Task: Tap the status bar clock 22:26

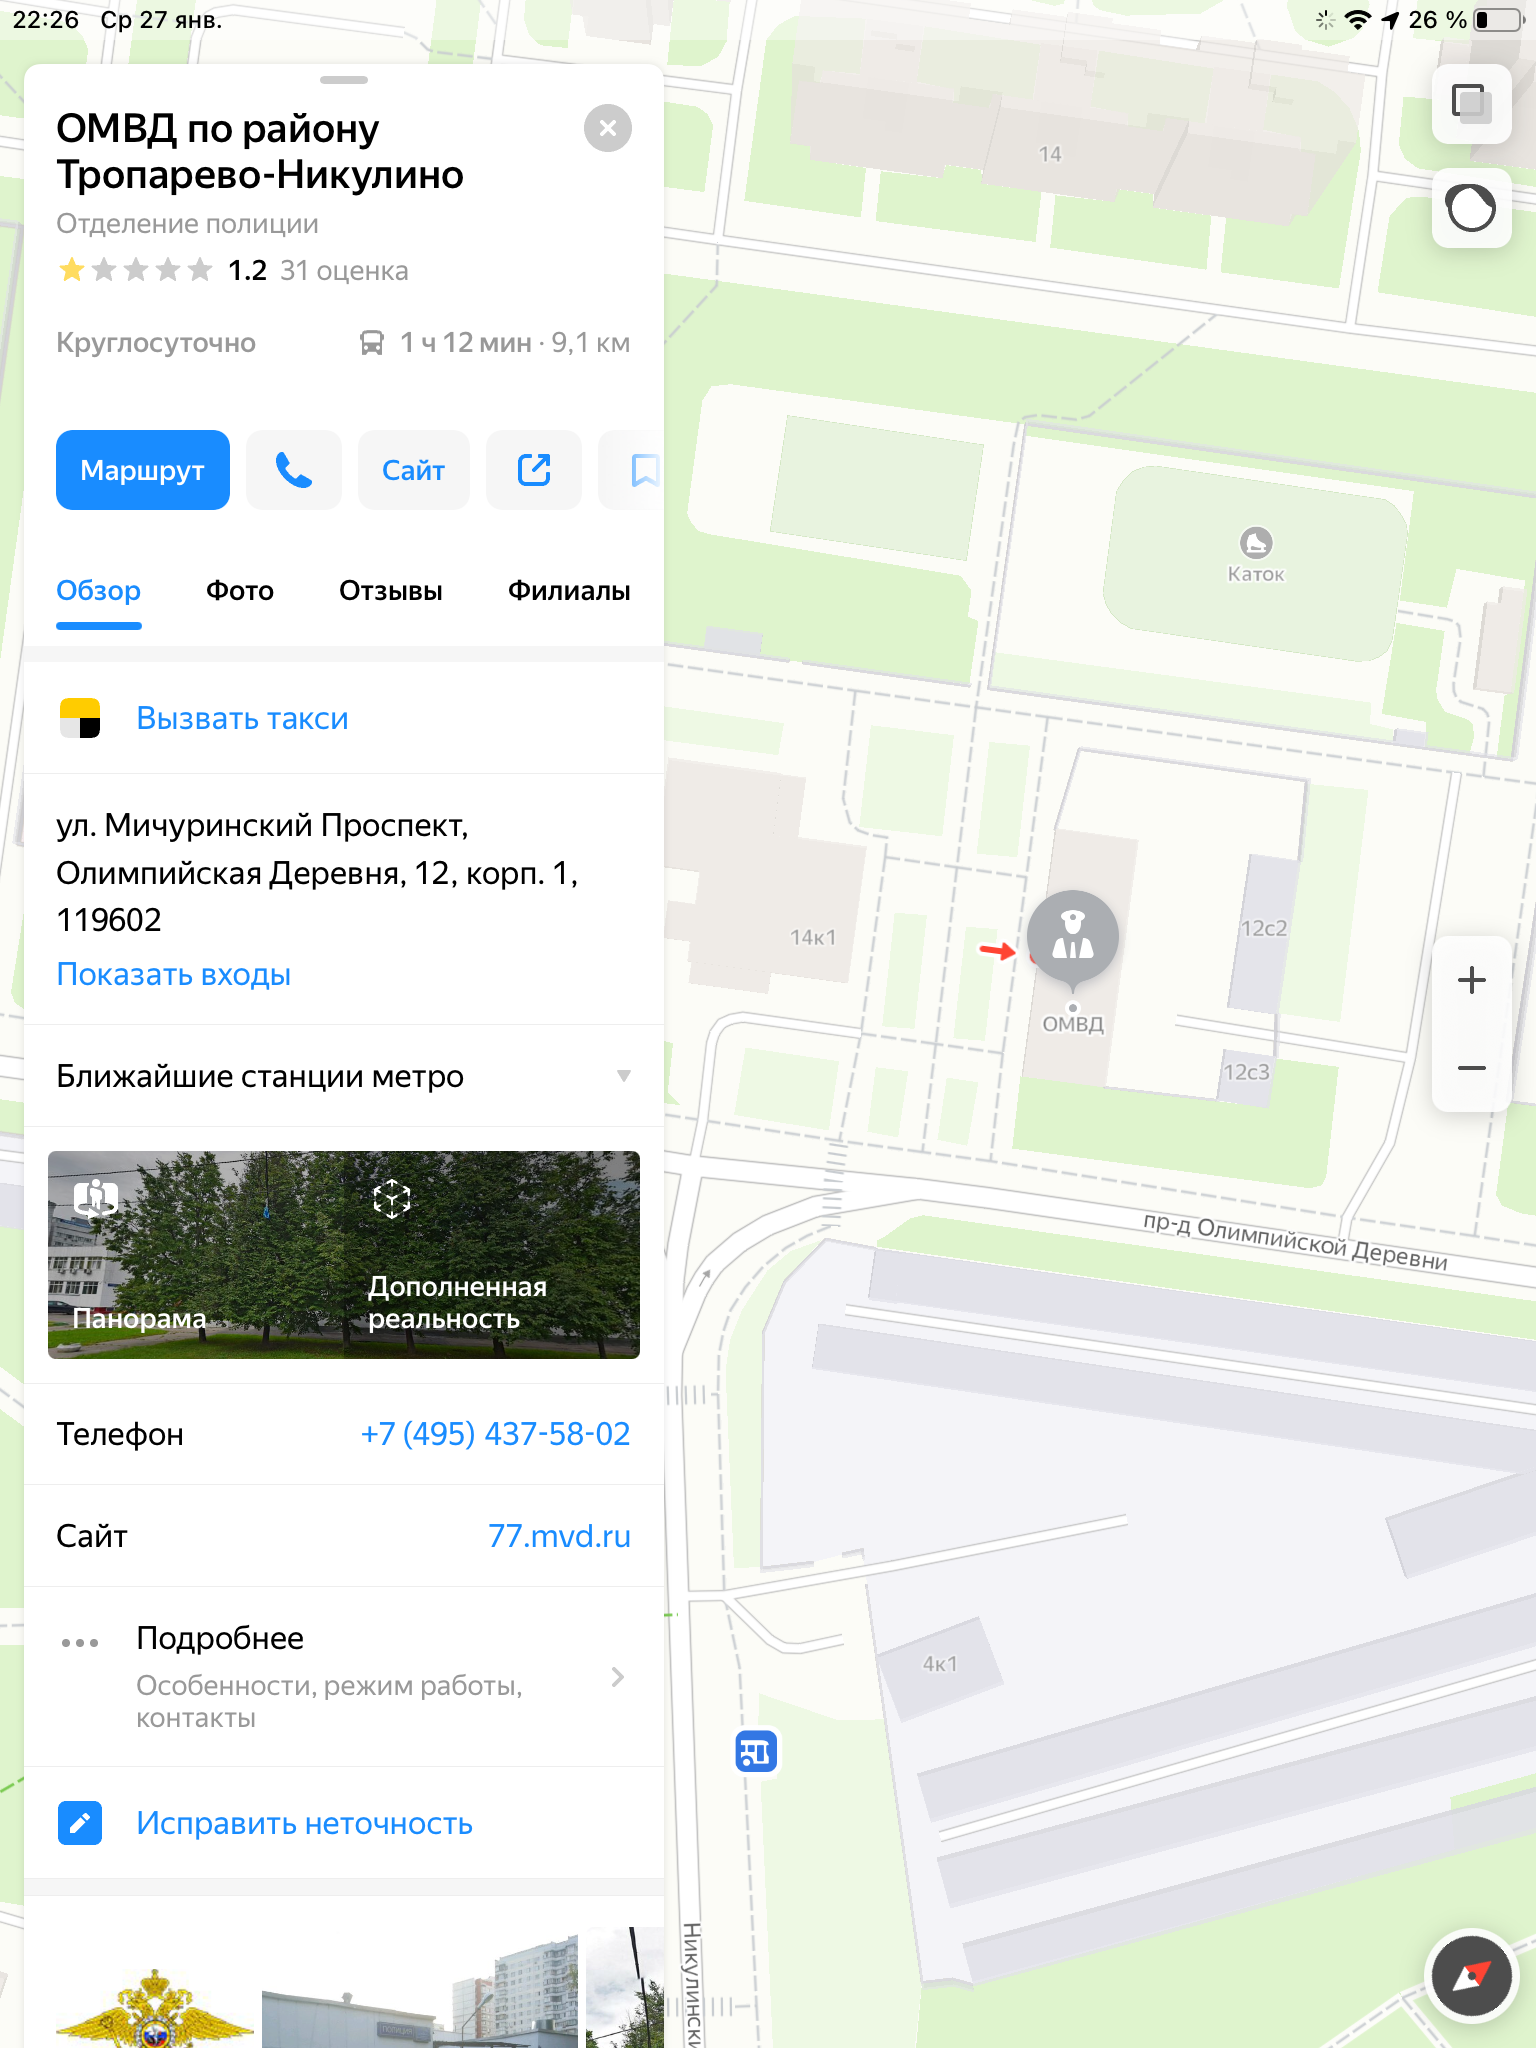Action: pos(46,20)
